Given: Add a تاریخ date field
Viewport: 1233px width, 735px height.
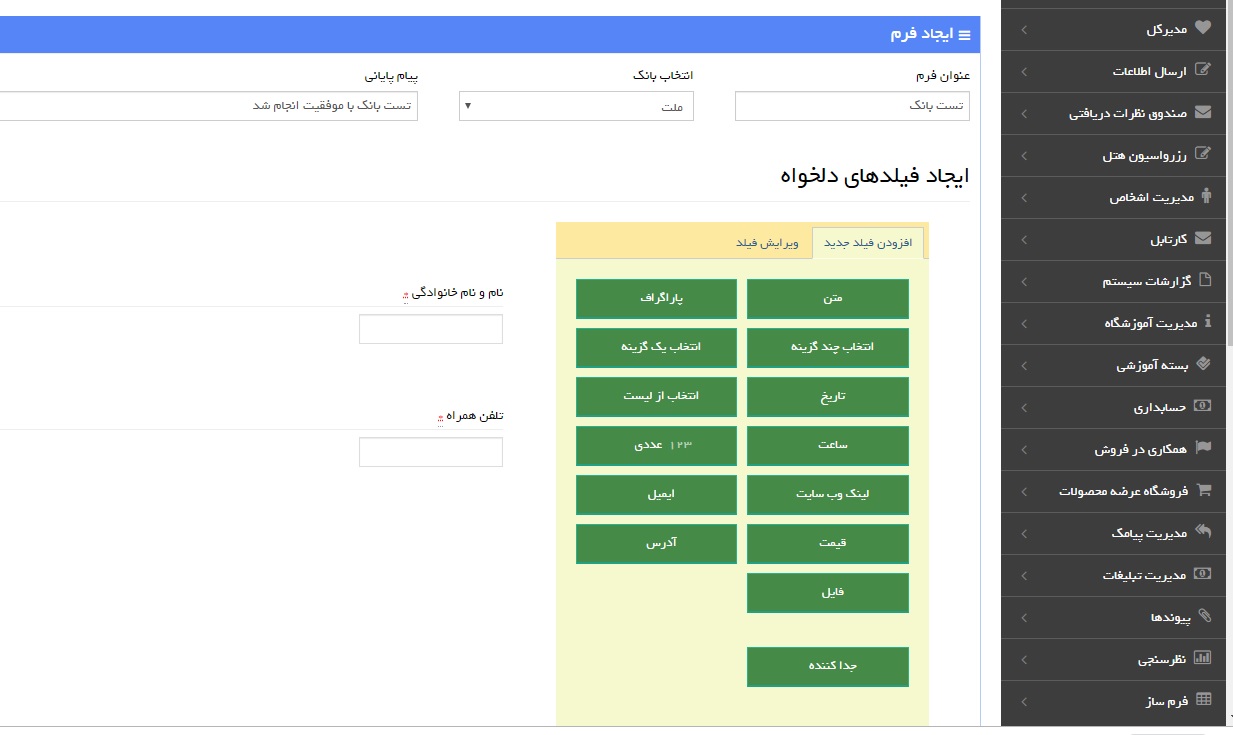Looking at the screenshot, I should 828,396.
